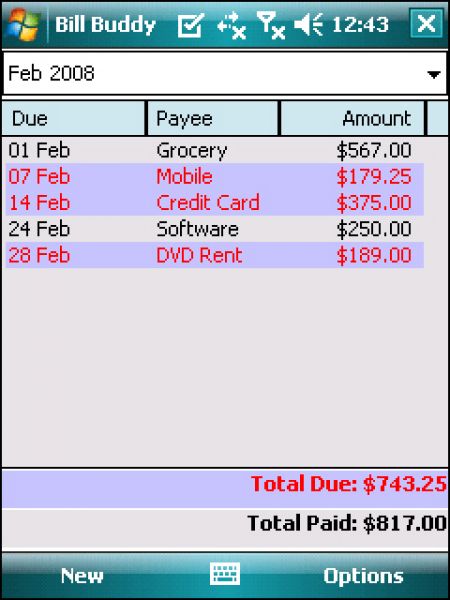Click the checkmark task icon in title bar
This screenshot has width=450, height=600.
point(190,25)
